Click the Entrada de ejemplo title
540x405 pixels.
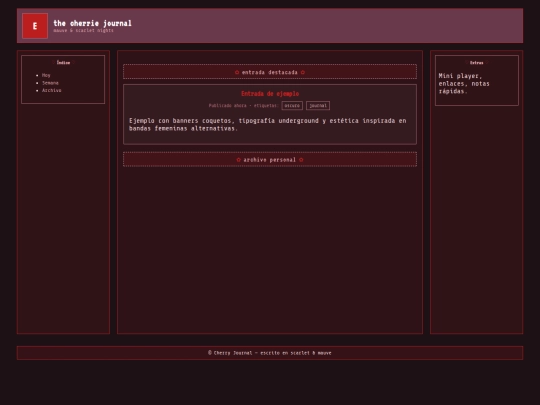pyautogui.click(x=270, y=94)
